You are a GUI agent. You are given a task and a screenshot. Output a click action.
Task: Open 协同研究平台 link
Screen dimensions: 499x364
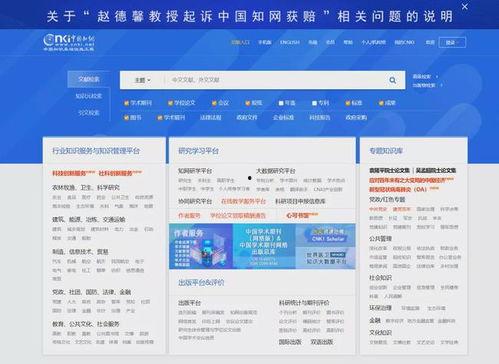point(195,201)
